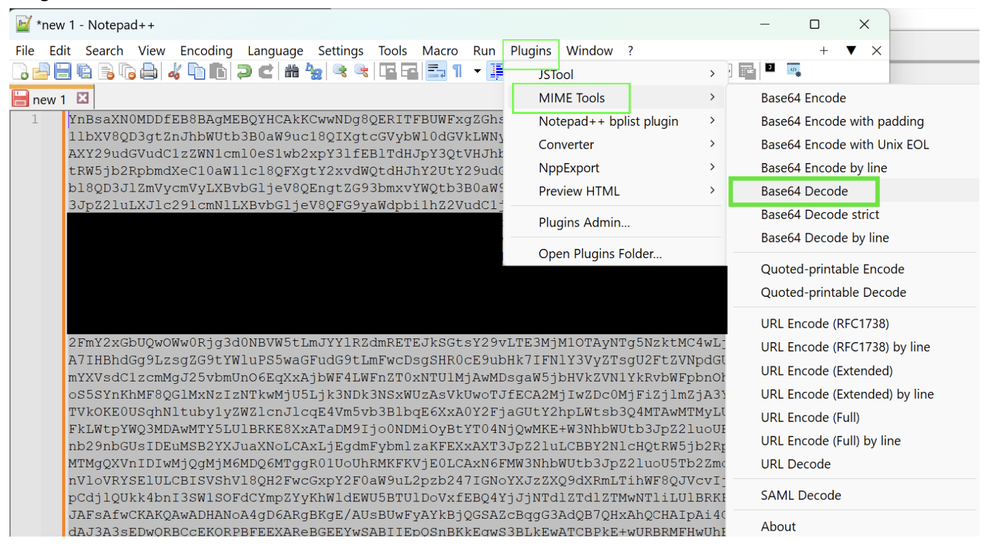1000x555 pixels.
Task: Click the Notepad++ app icon in title bar
Action: (23, 24)
